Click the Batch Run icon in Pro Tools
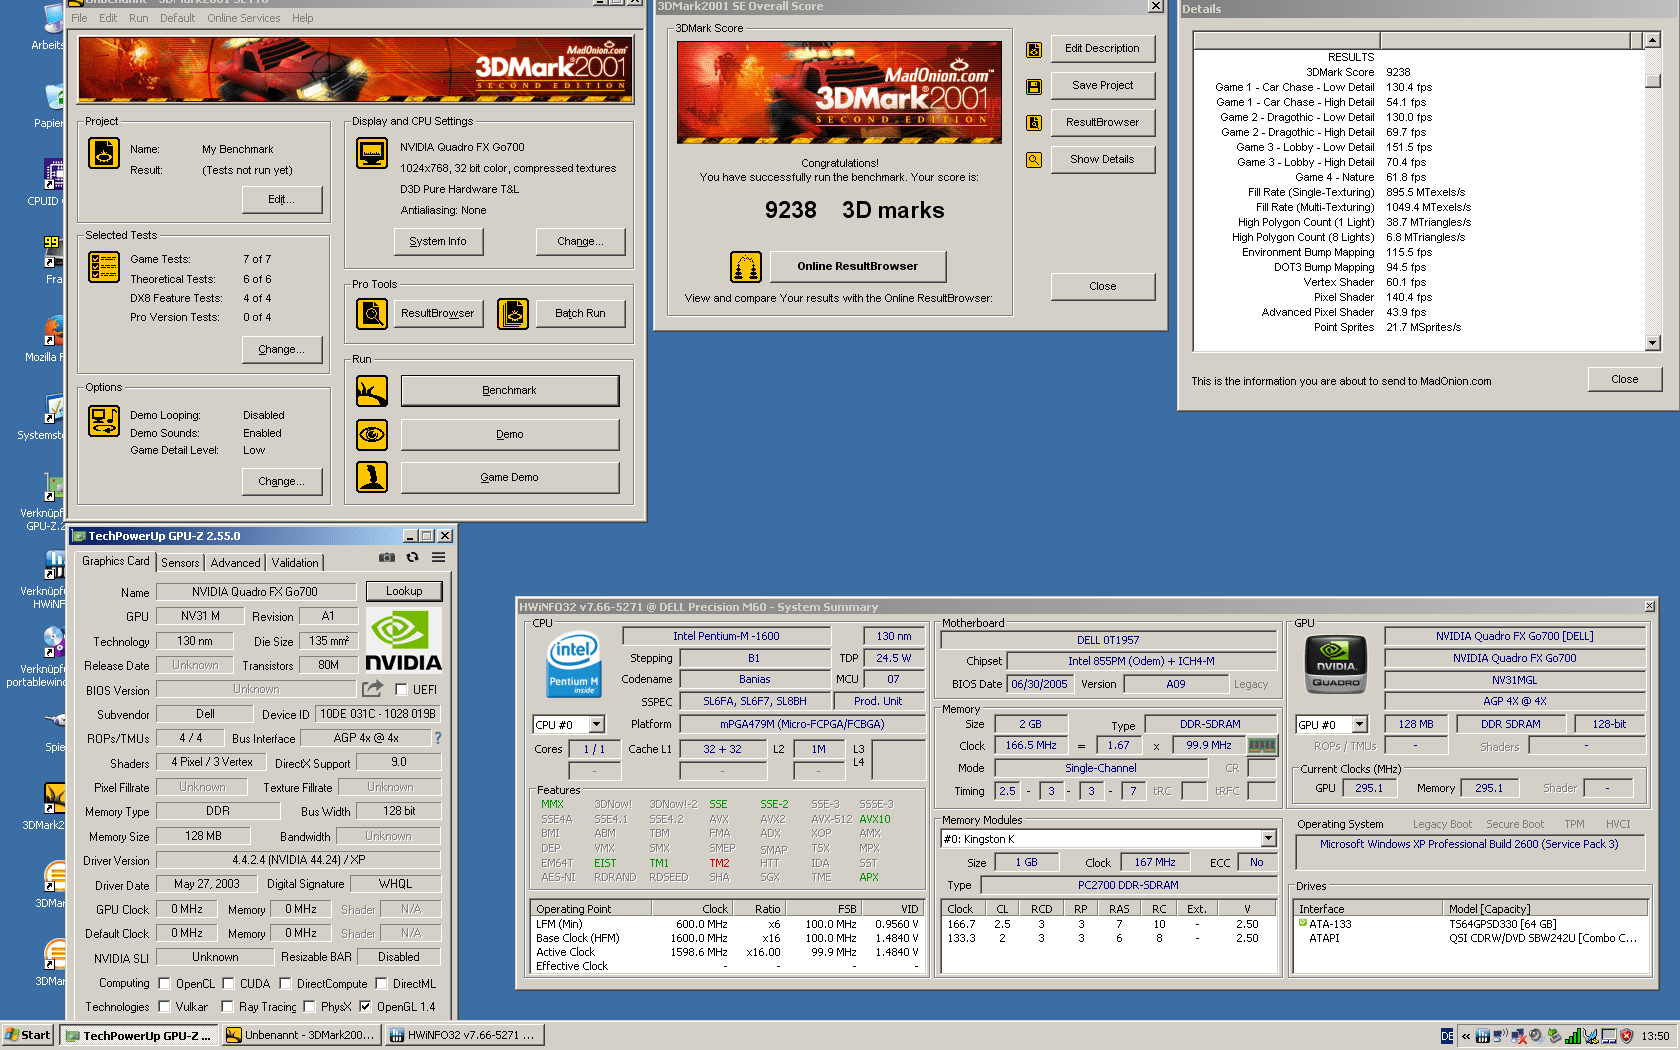1680x1050 pixels. [513, 314]
